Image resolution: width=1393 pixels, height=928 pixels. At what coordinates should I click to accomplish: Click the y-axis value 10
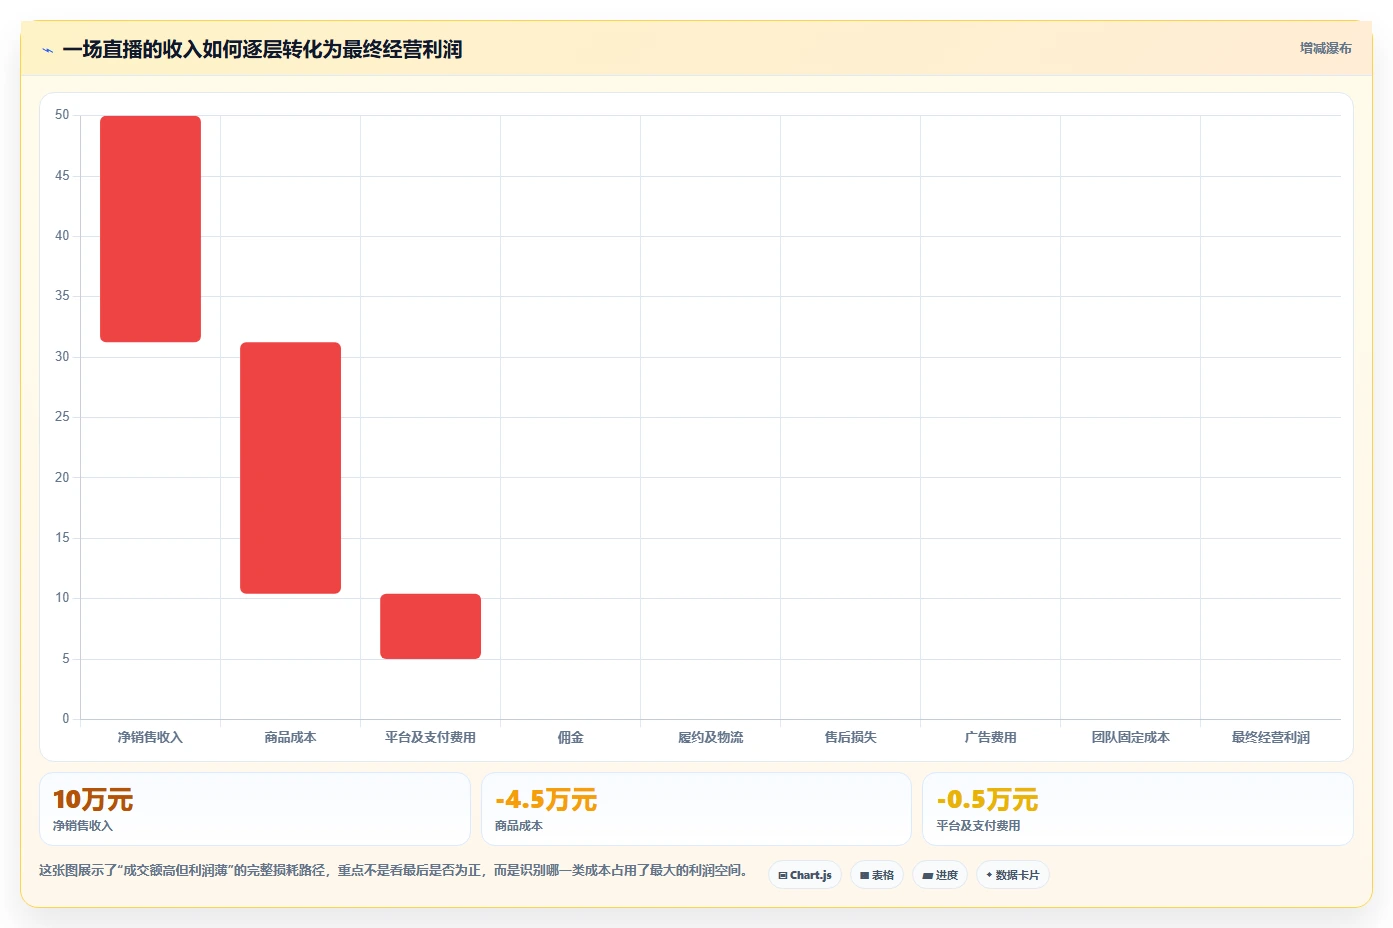[62, 598]
